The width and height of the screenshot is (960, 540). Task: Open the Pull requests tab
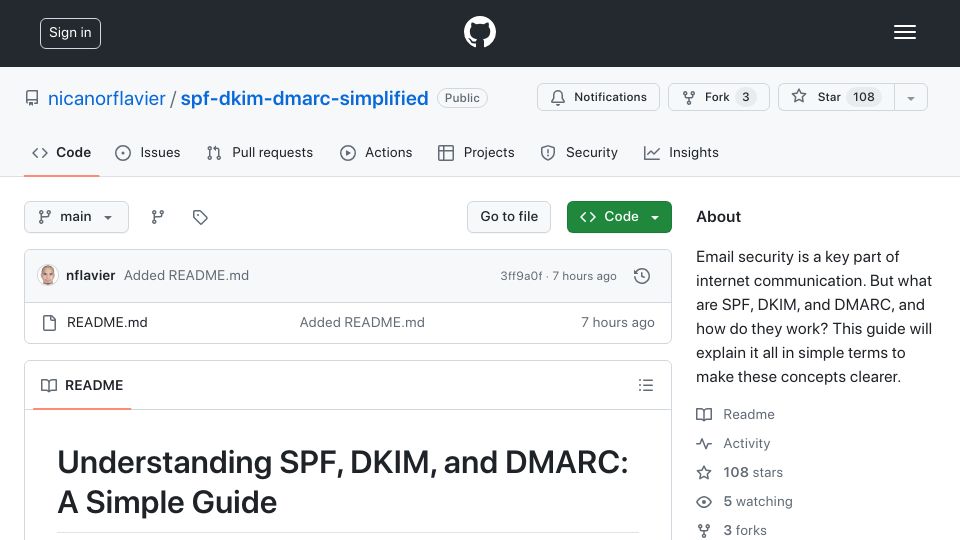coord(260,152)
